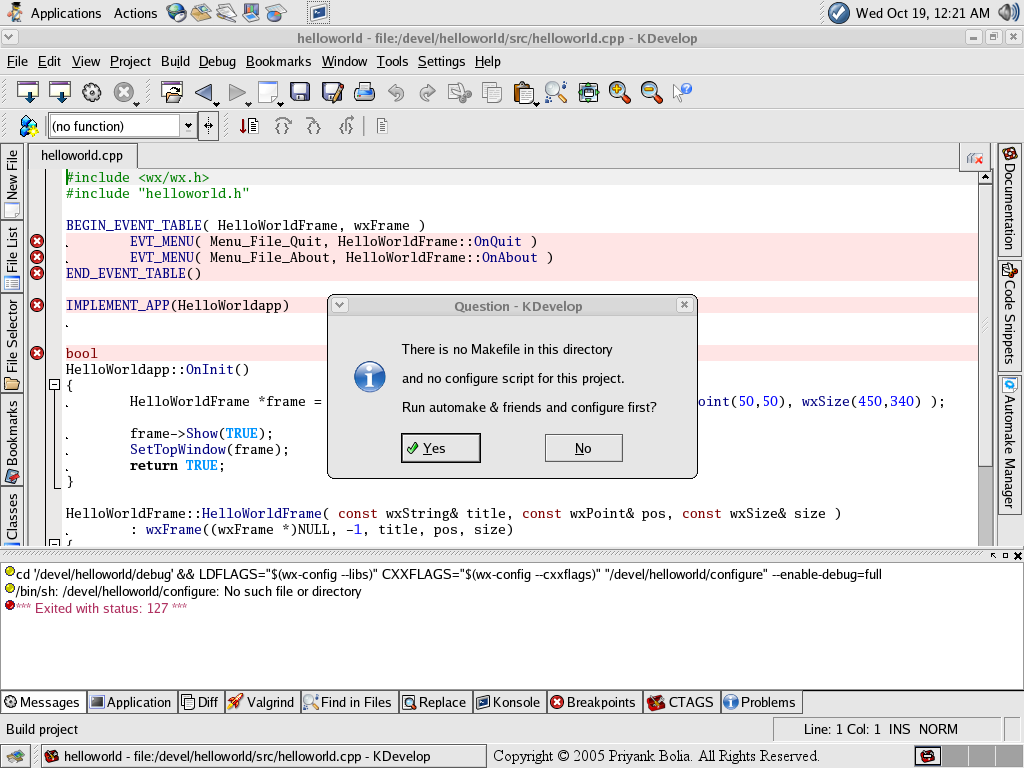
Task: Switch to the Konsole output tab
Action: [x=508, y=702]
